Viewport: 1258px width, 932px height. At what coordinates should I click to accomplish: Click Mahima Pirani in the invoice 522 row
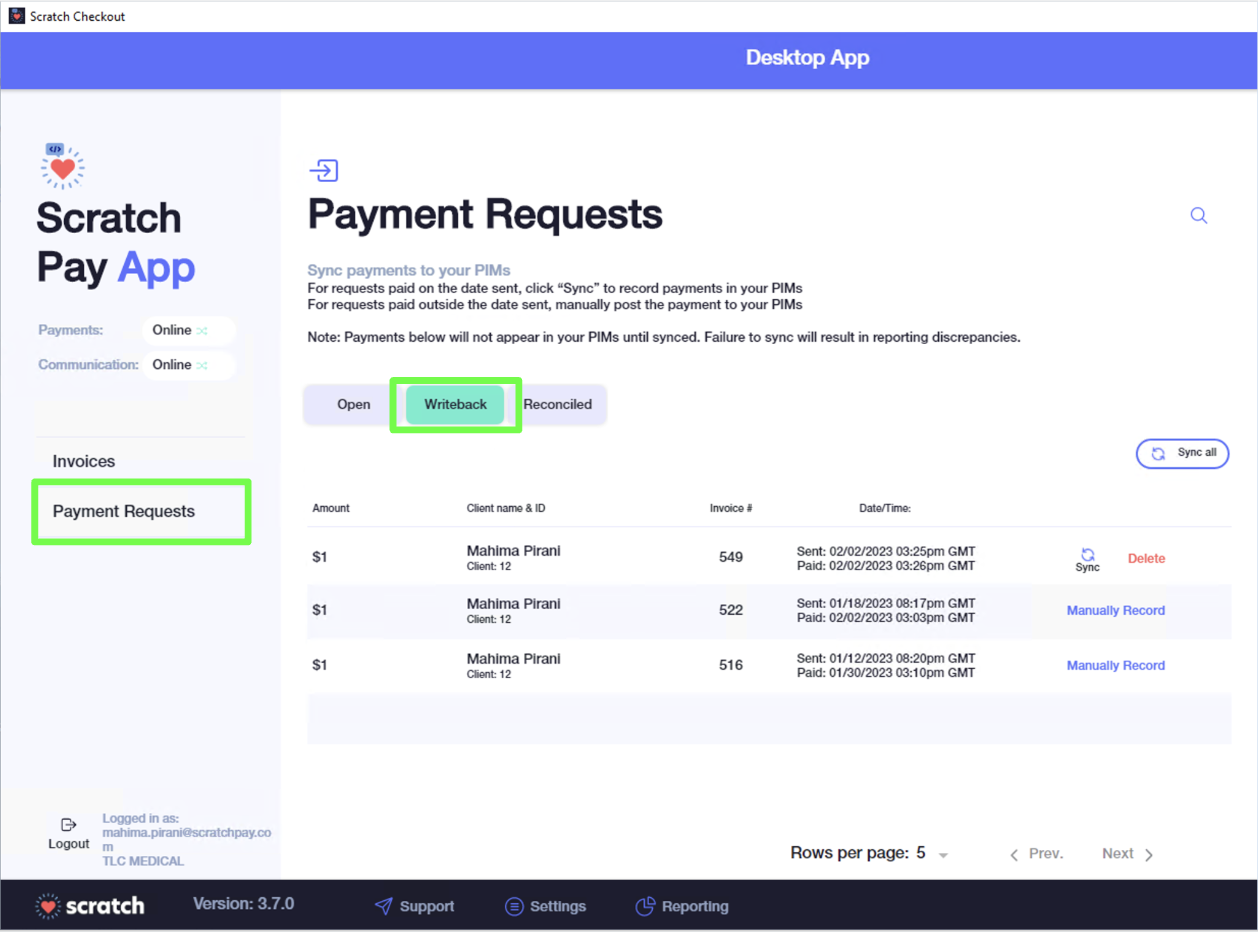(514, 603)
